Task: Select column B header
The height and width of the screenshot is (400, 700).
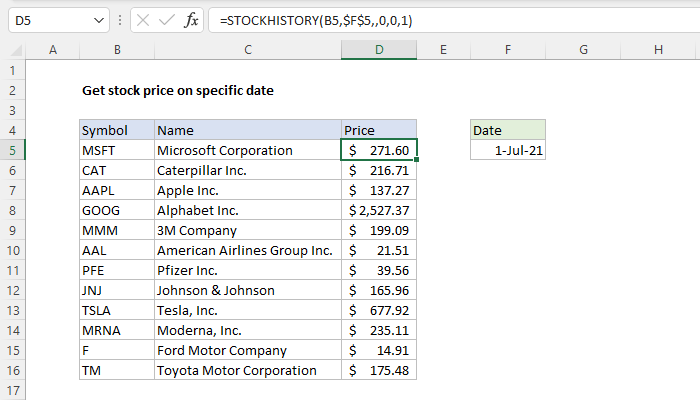Action: pyautogui.click(x=117, y=50)
